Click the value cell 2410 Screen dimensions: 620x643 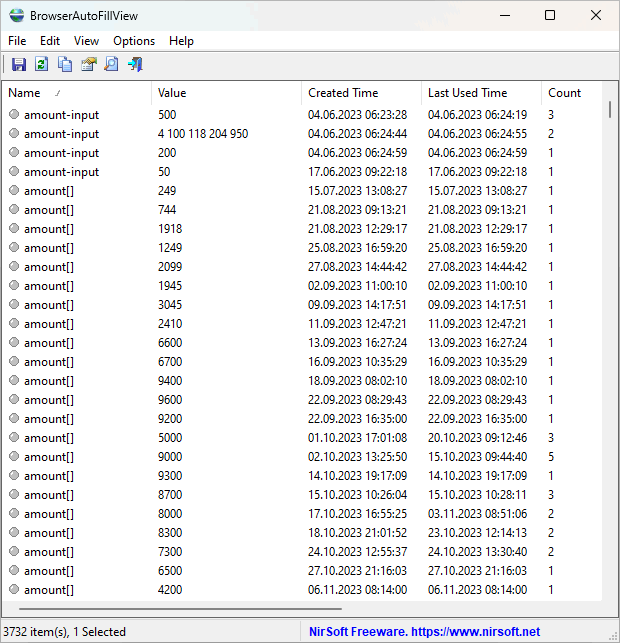pos(170,324)
